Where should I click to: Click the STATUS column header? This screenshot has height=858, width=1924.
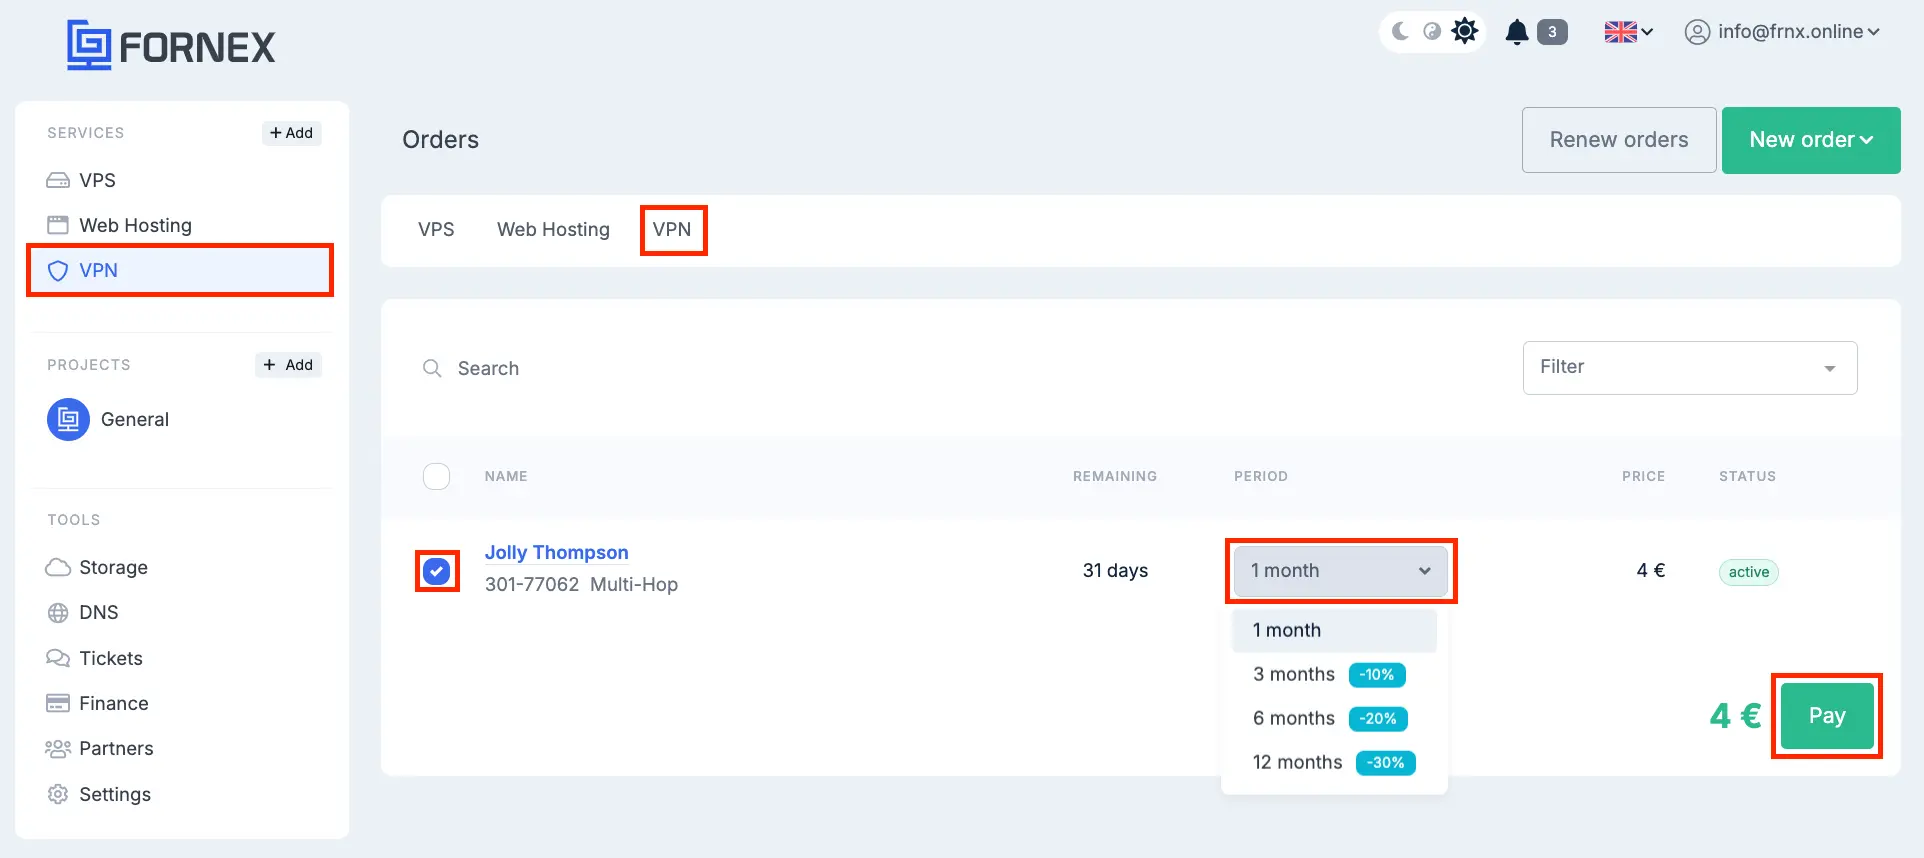tap(1747, 476)
